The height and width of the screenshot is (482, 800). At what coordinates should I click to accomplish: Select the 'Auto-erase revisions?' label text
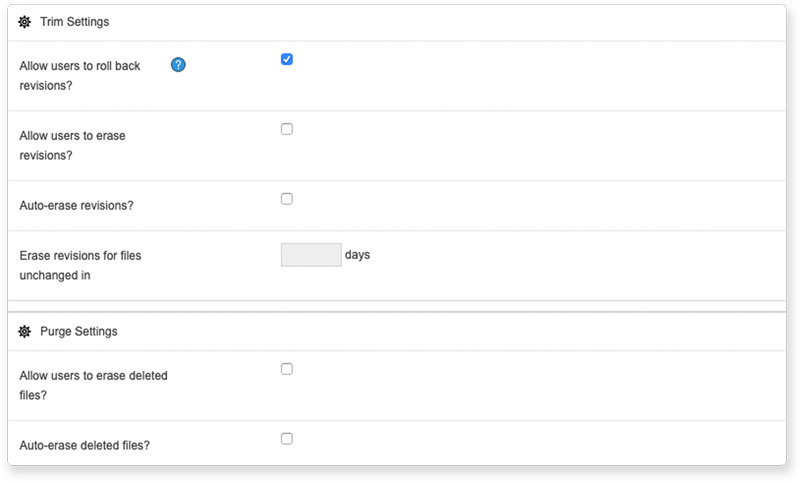77,205
